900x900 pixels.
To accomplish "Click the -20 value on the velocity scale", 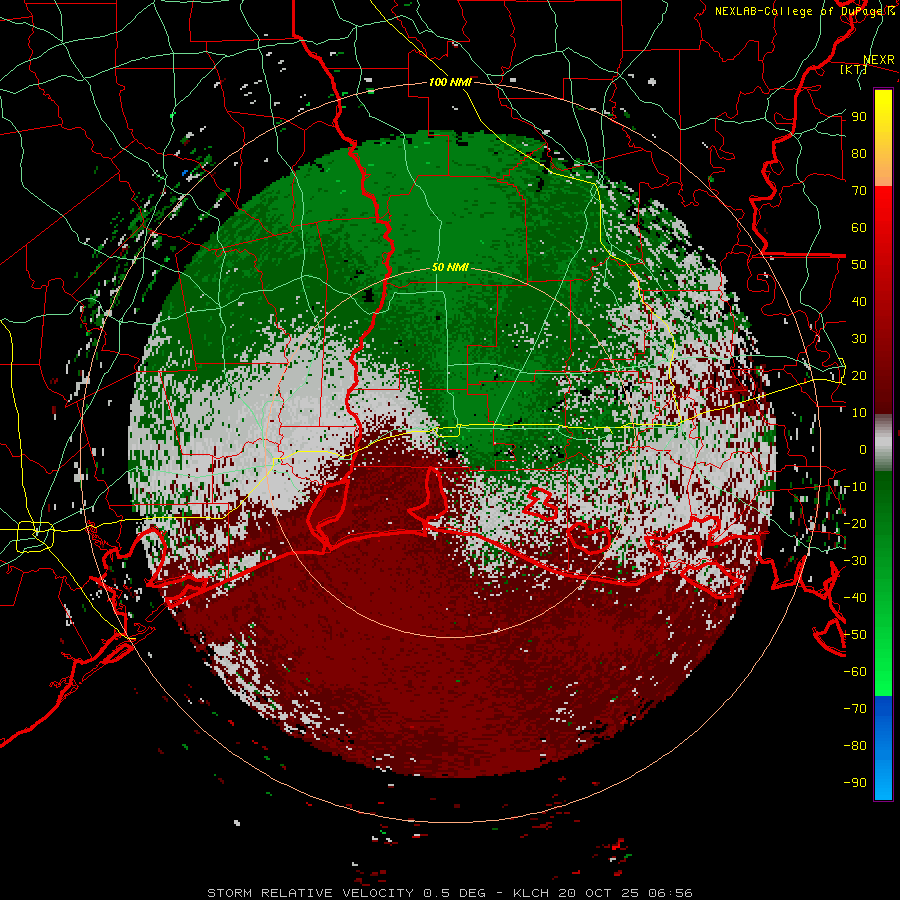I will (855, 524).
